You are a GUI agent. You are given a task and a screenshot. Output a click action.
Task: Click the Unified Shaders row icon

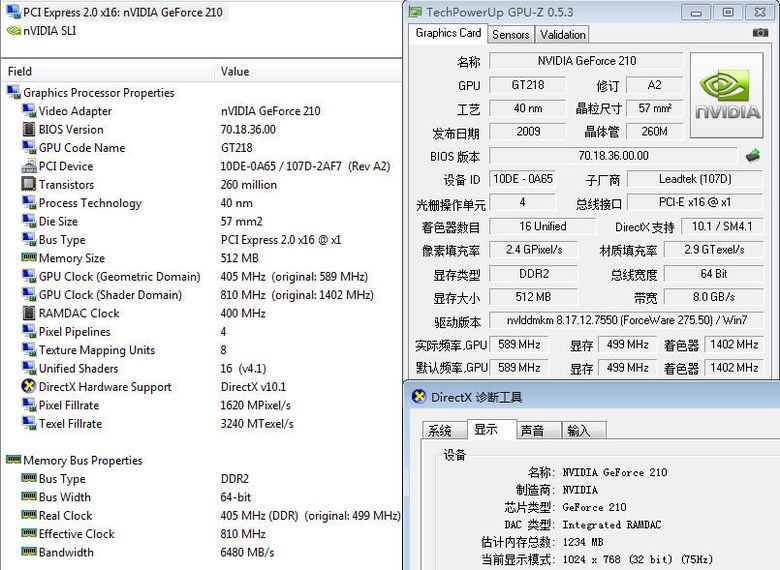pyautogui.click(x=29, y=368)
